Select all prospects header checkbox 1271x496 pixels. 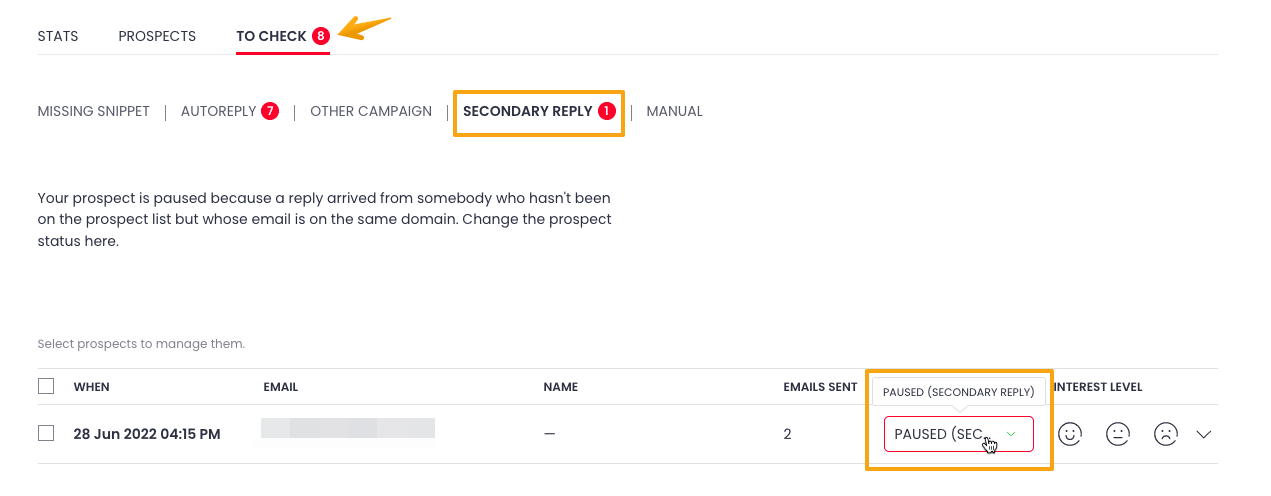coord(46,386)
